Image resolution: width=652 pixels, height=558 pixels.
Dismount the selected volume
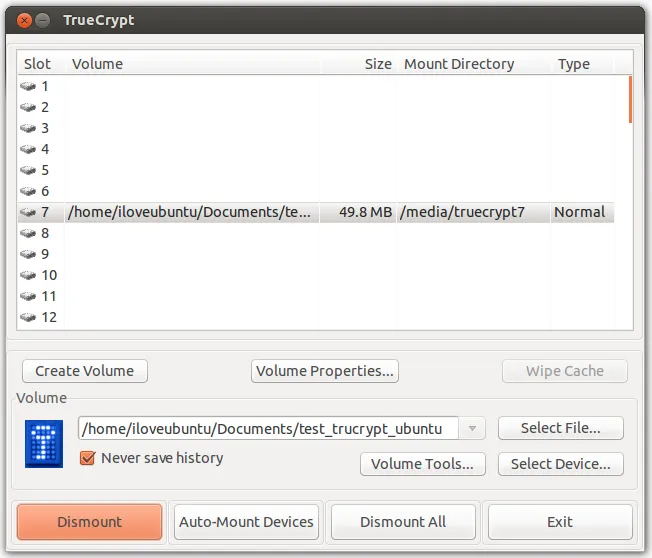coord(89,522)
